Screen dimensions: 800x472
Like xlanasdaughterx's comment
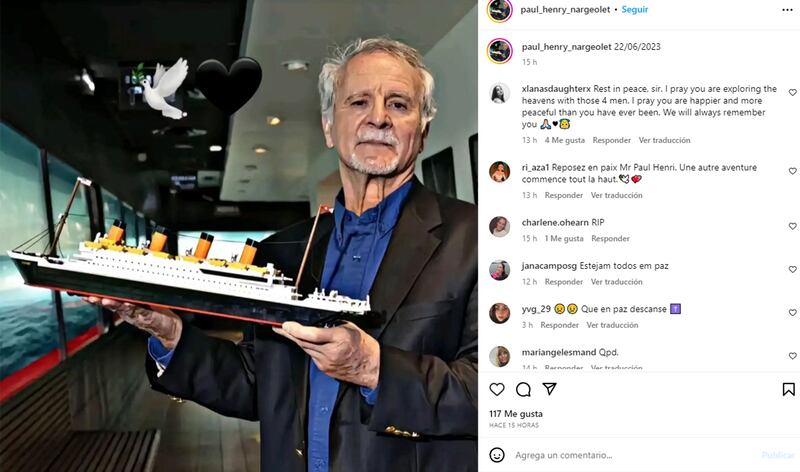[x=792, y=92]
